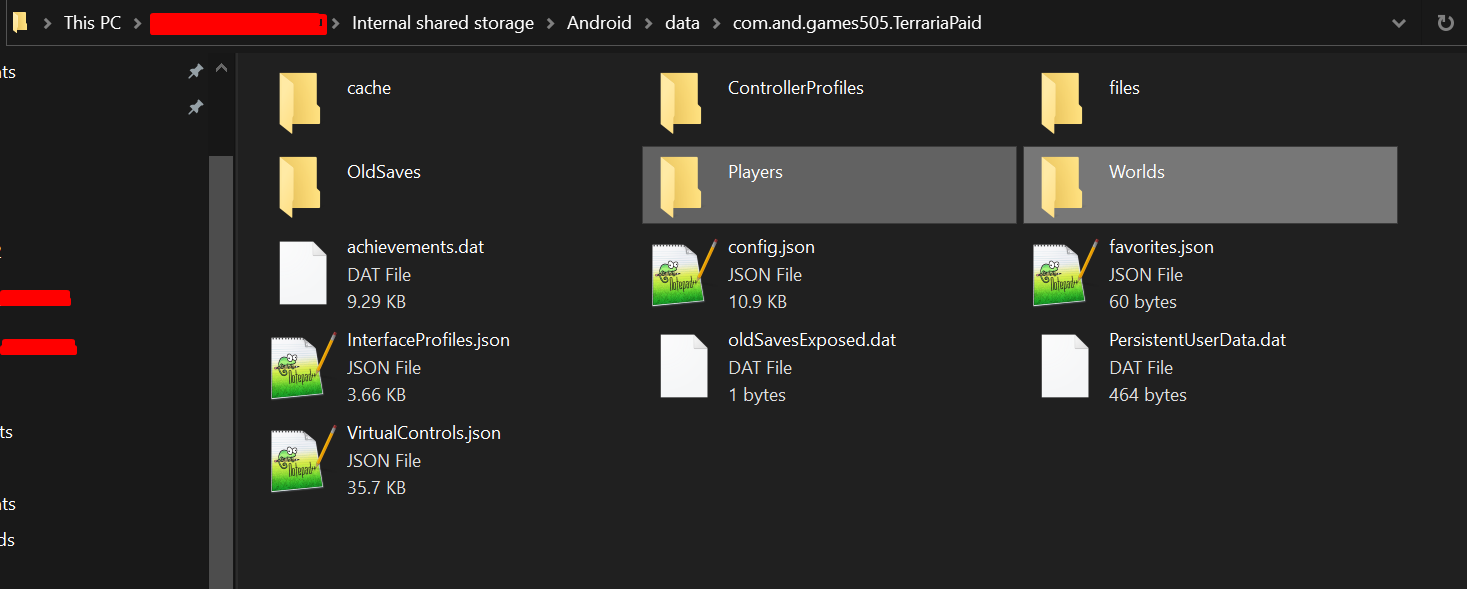
Task: Go to data breadcrumb
Action: (682, 22)
